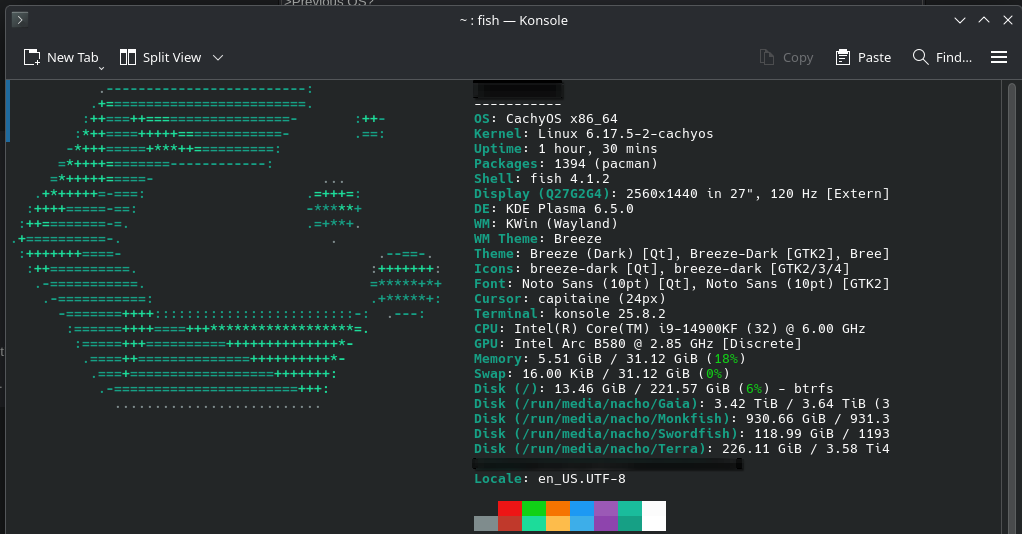Click the terminal prompt icon in title bar

[20, 20]
